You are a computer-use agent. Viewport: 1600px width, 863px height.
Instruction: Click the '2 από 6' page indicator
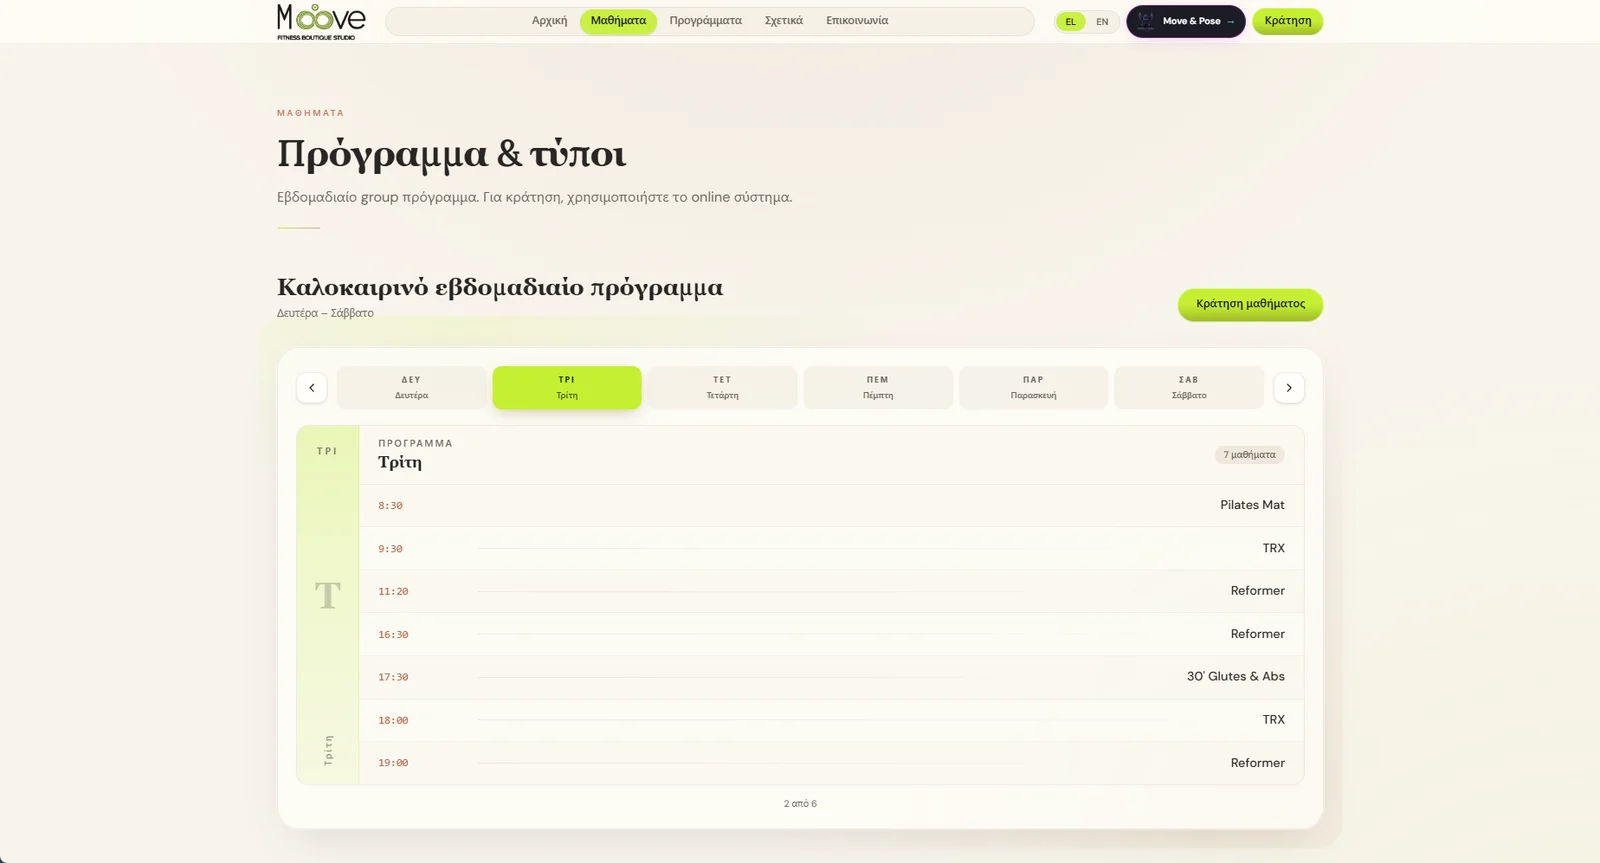coord(800,804)
